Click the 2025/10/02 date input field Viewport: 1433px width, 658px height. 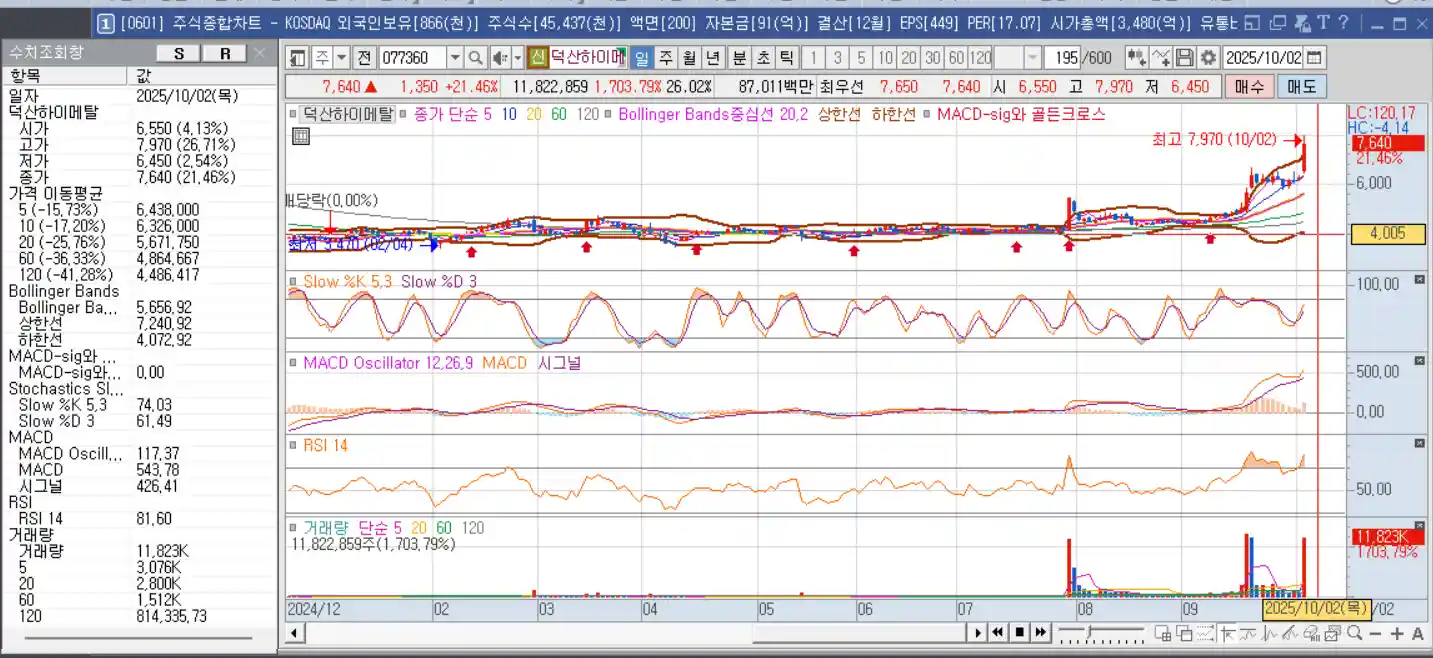click(1264, 58)
